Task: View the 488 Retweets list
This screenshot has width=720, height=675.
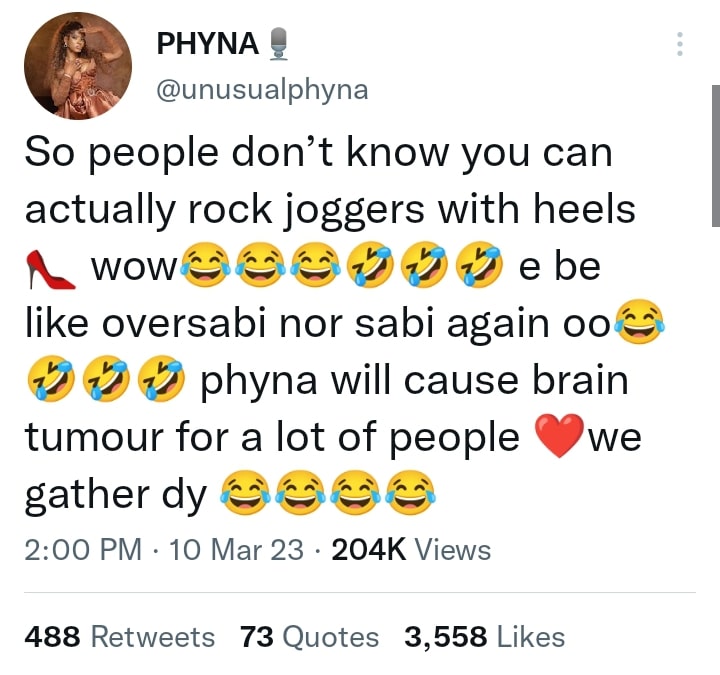Action: click(x=119, y=637)
